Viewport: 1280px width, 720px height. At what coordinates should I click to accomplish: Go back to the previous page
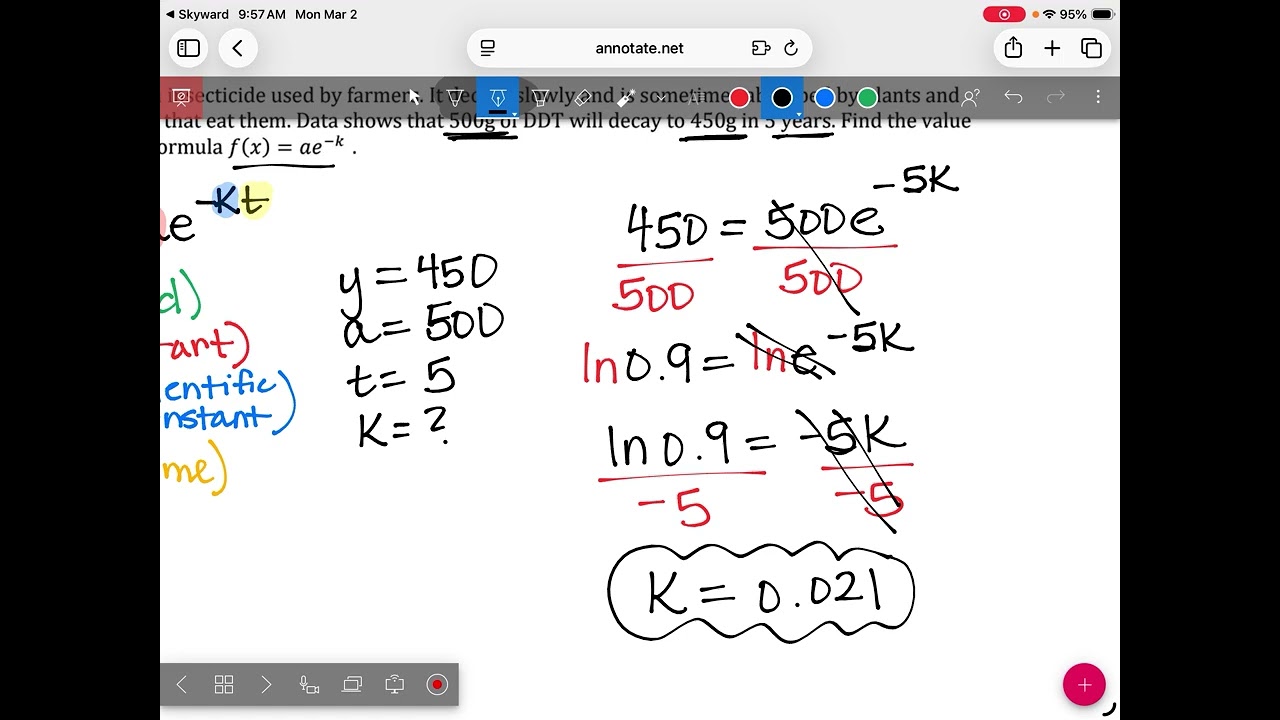237,48
